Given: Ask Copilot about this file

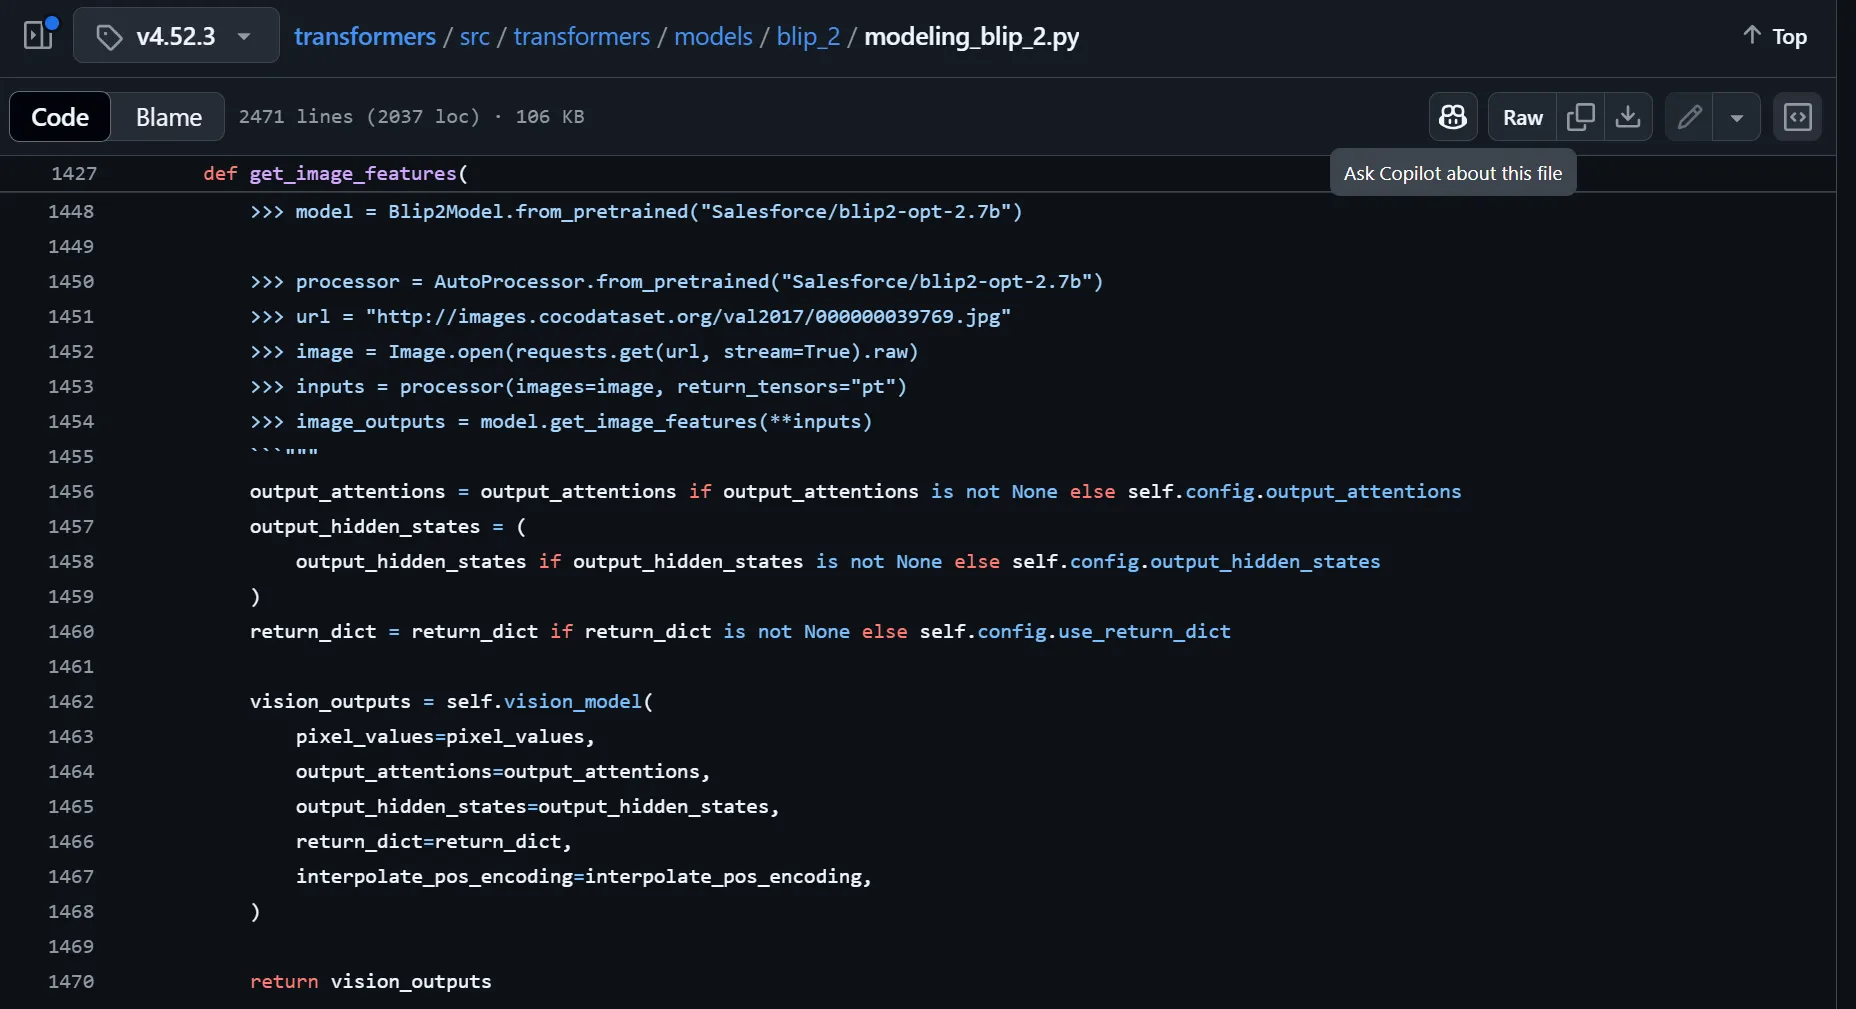Looking at the screenshot, I should [x=1453, y=117].
